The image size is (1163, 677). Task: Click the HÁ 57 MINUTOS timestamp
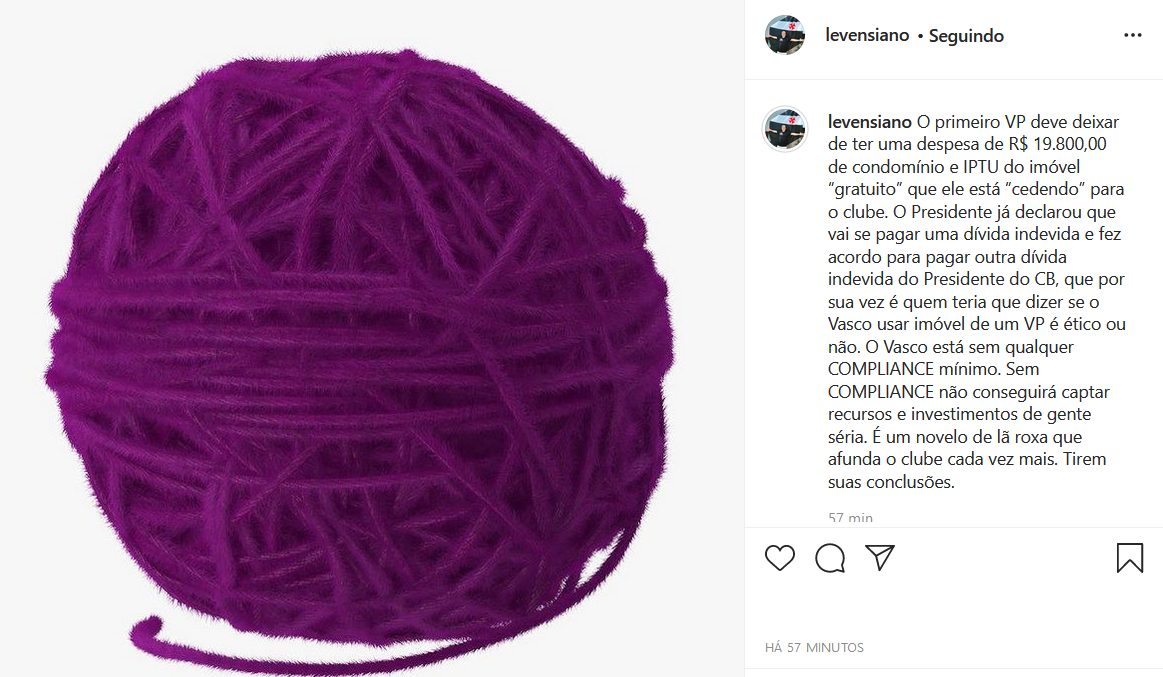814,647
